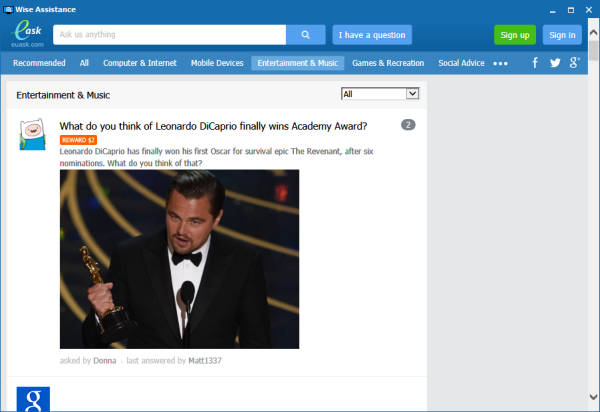600x412 pixels.
Task: Open the Twitter bird icon
Action: (554, 63)
